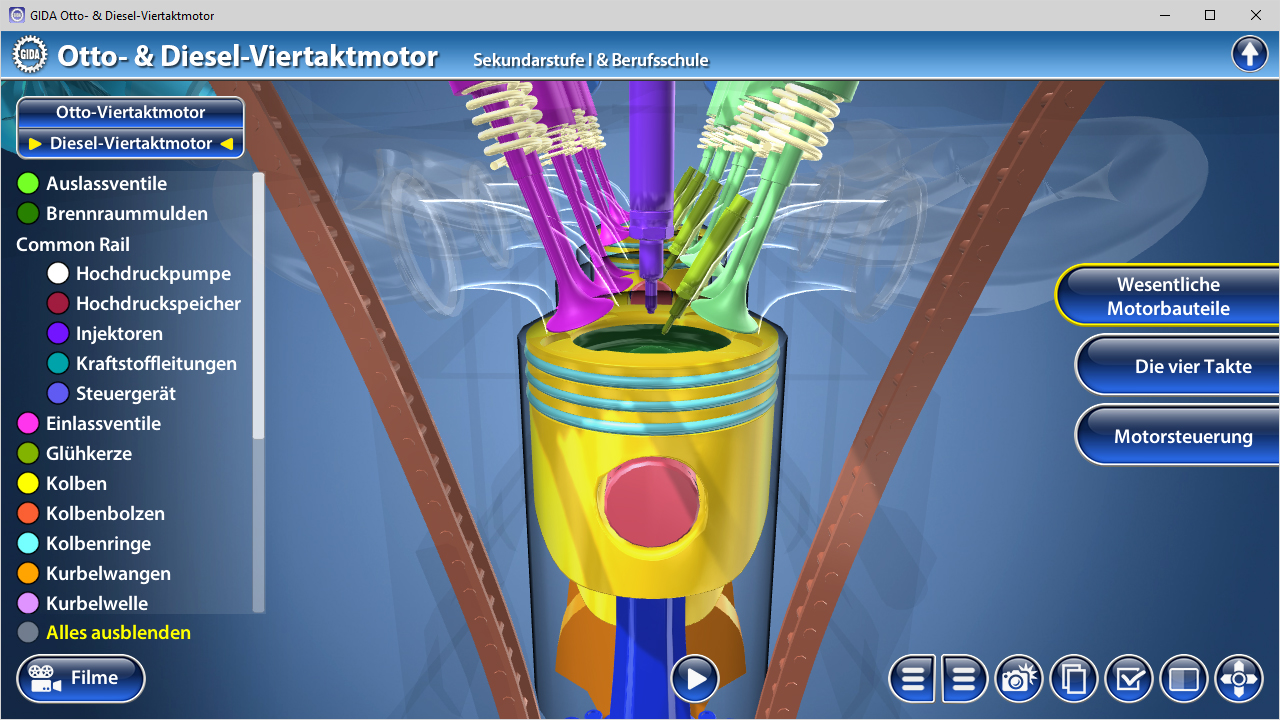1280x720 pixels.
Task: Click Alles ausblenden to hide all parts
Action: coord(118,633)
